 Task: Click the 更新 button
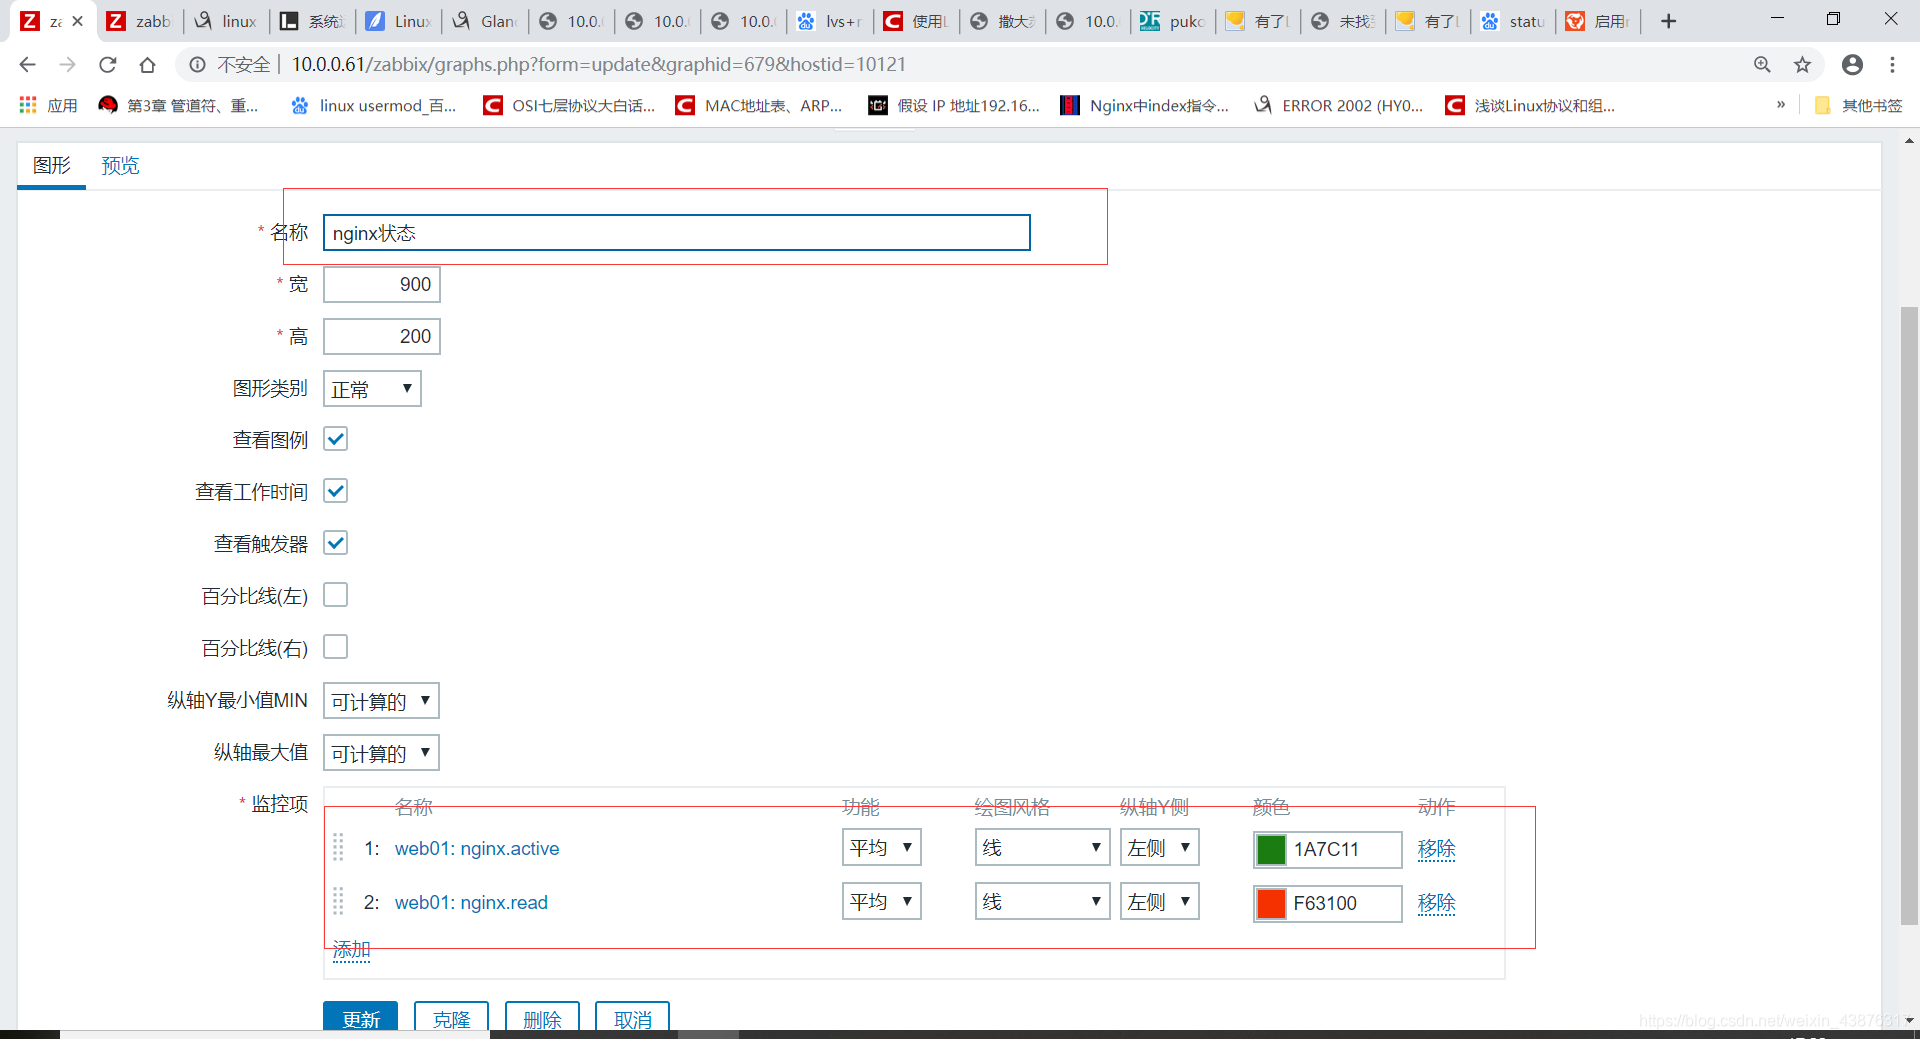pos(360,1018)
